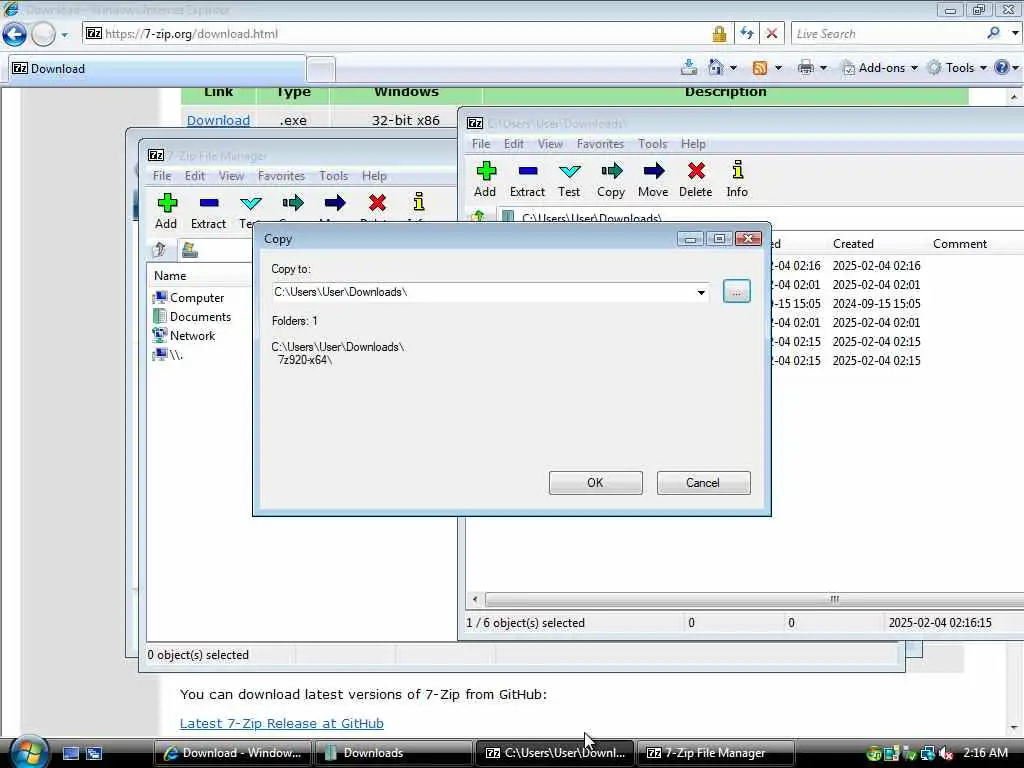The width and height of the screenshot is (1024, 768).
Task: Click IE stop loading X icon
Action: (772, 33)
